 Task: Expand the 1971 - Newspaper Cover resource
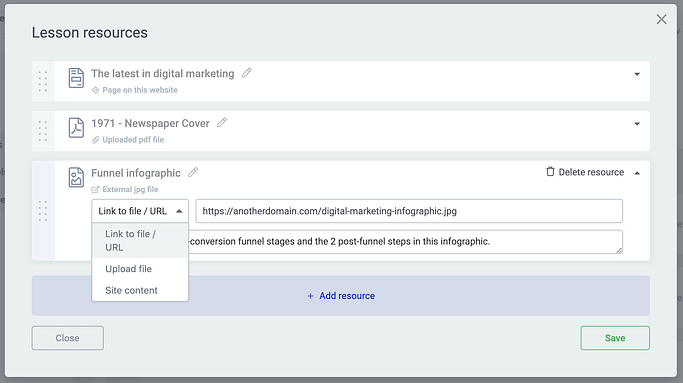tap(637, 124)
